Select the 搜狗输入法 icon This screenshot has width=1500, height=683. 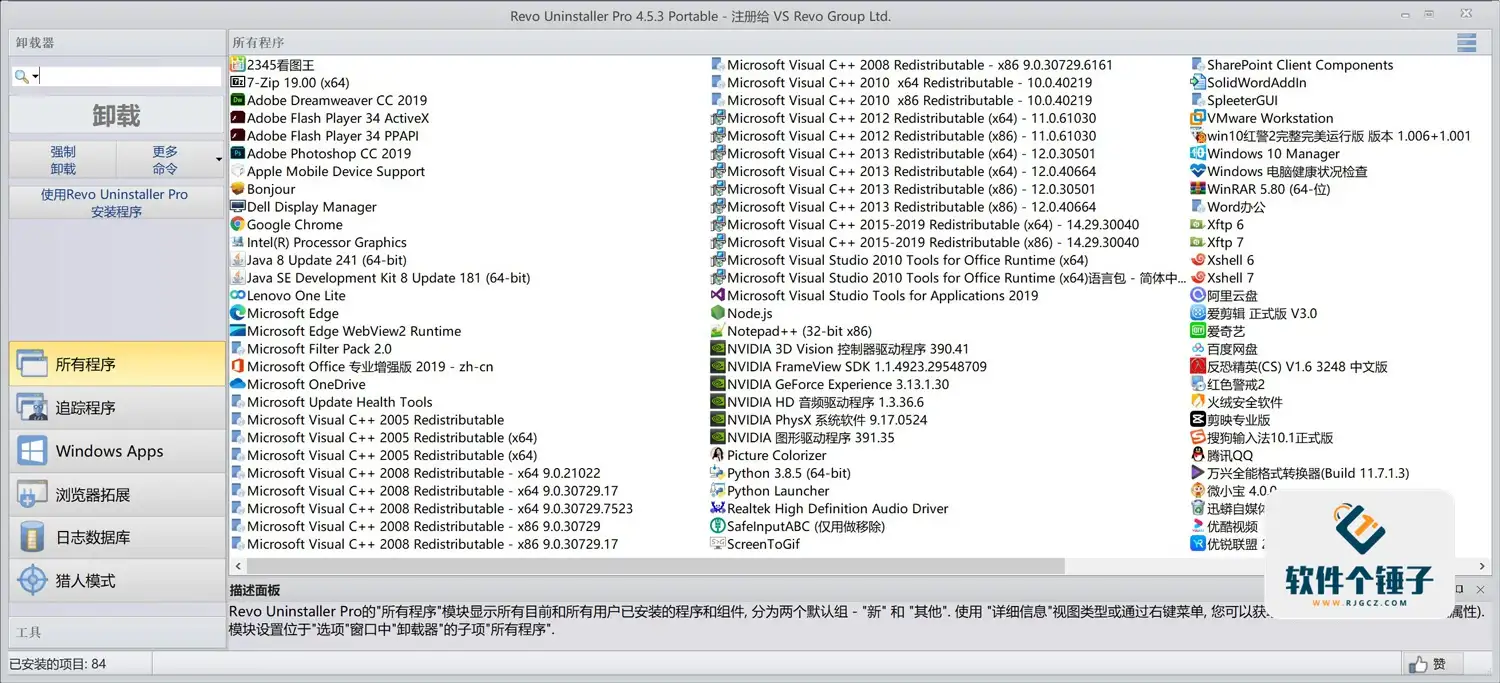point(1198,437)
